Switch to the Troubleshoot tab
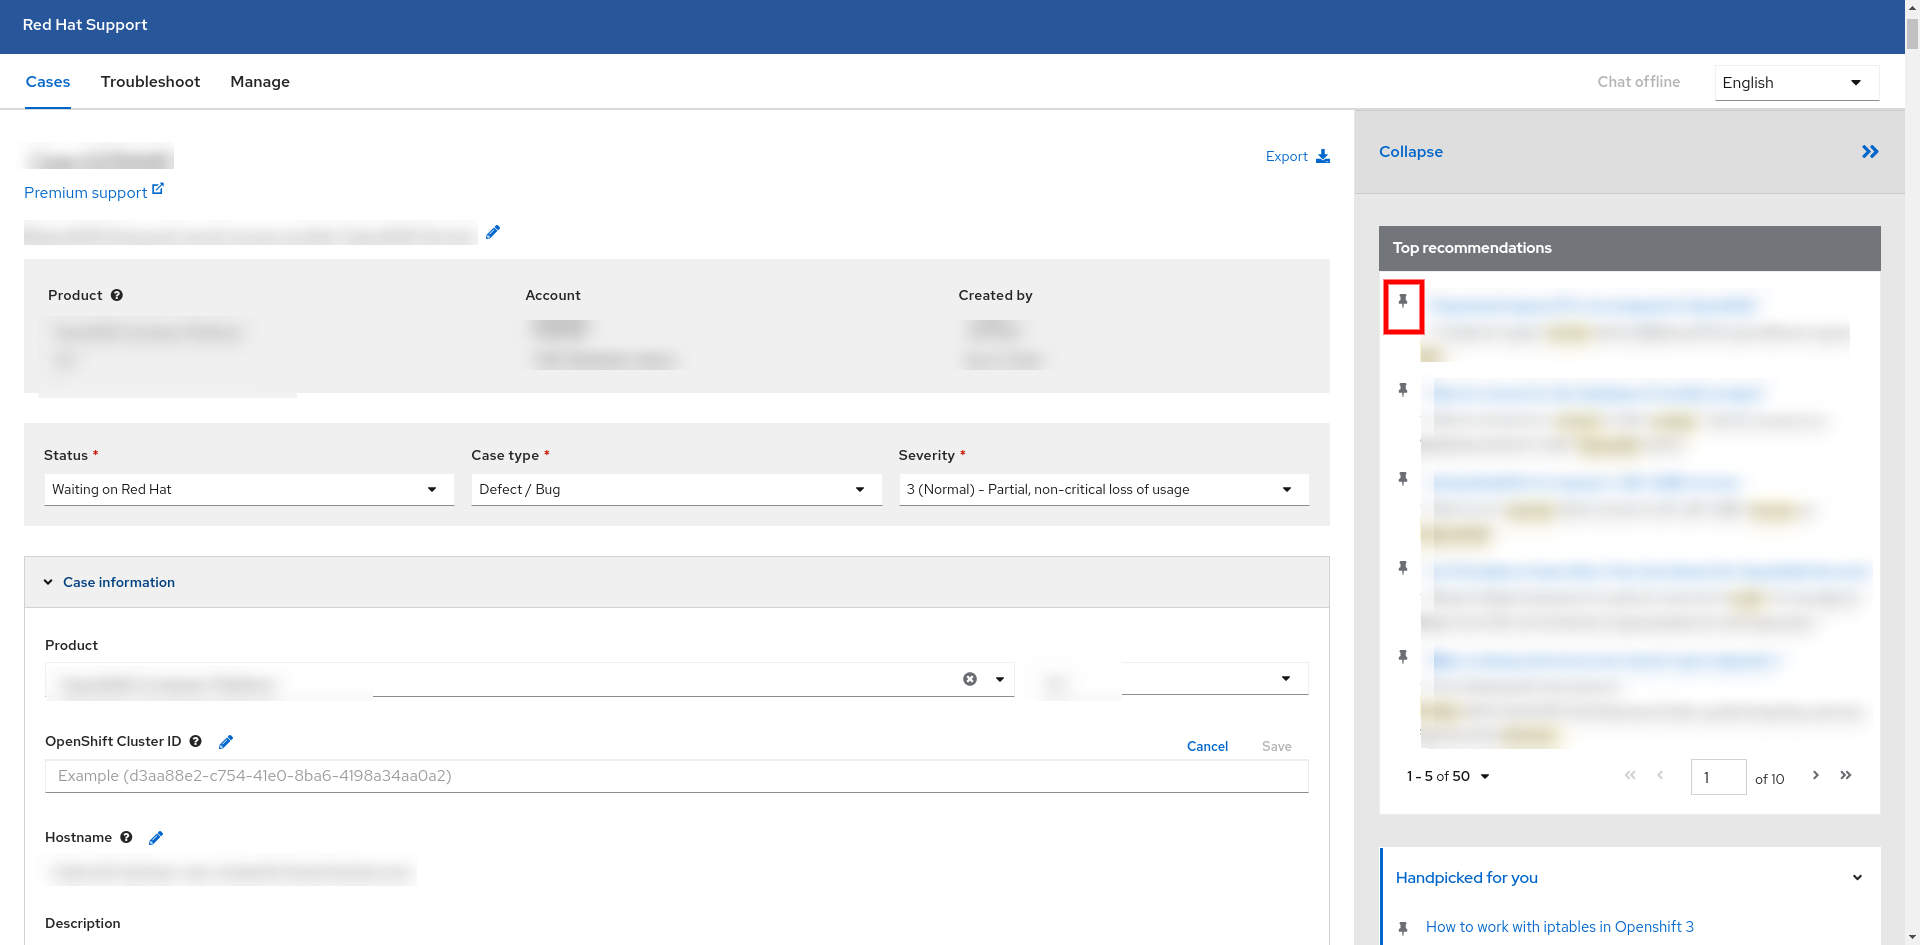This screenshot has height=945, width=1920. 150,82
